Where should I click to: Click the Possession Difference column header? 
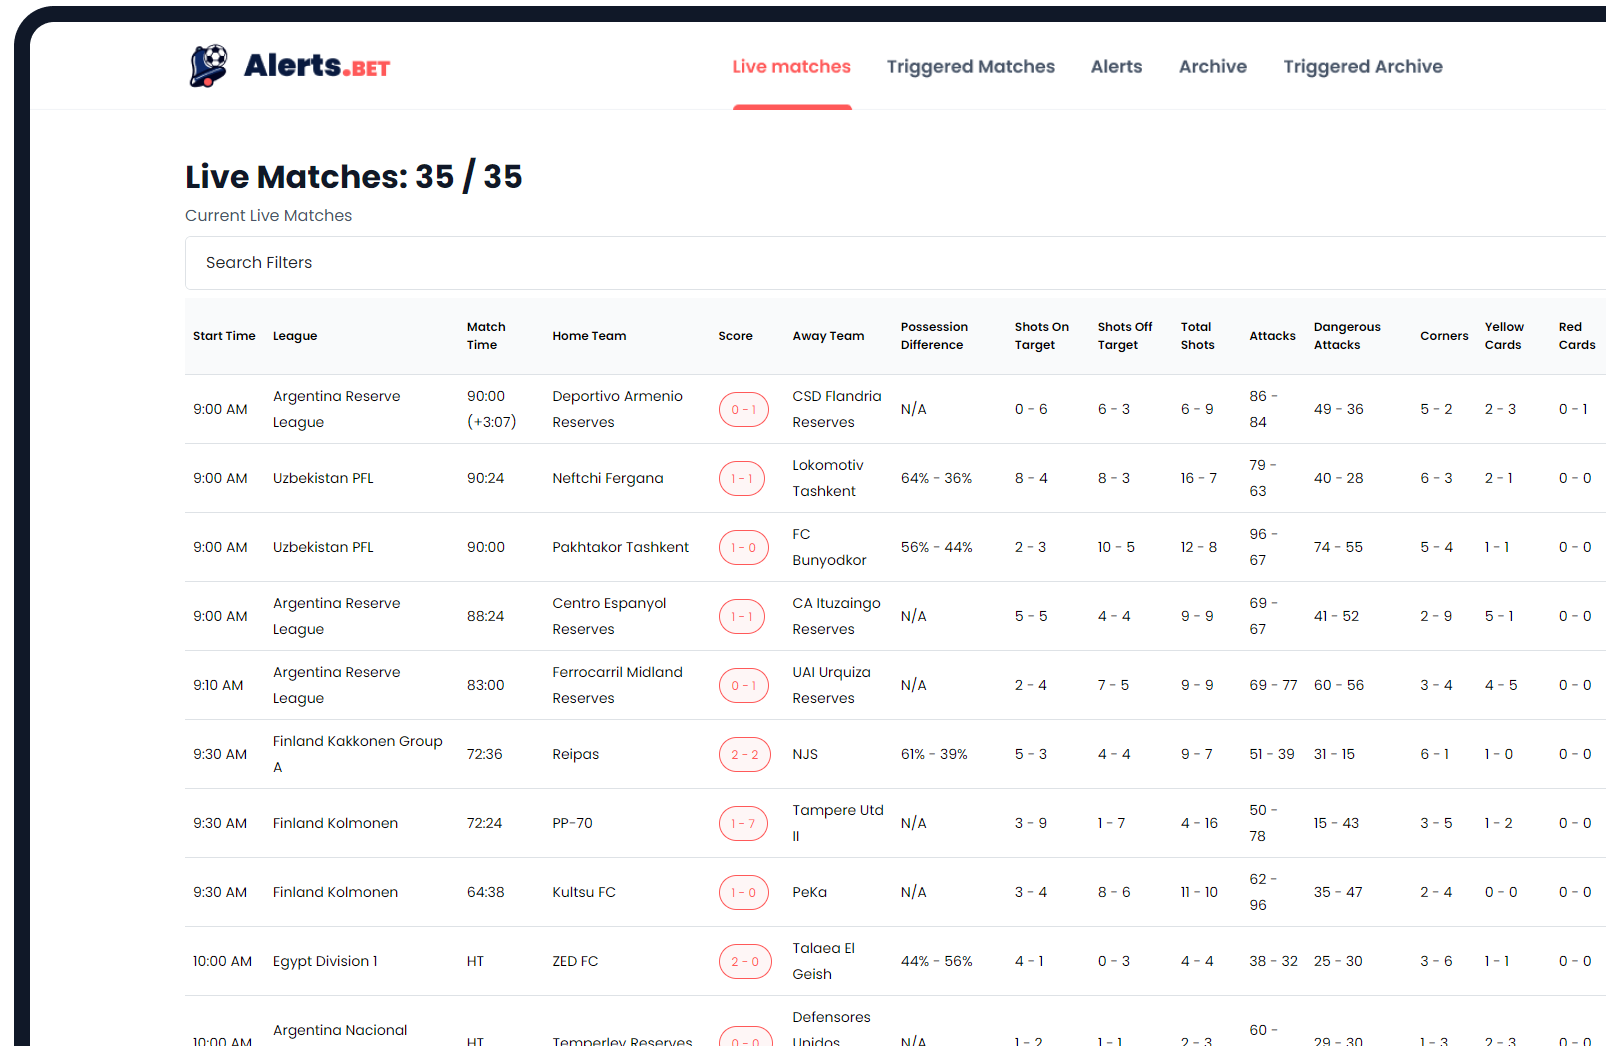pyautogui.click(x=933, y=336)
